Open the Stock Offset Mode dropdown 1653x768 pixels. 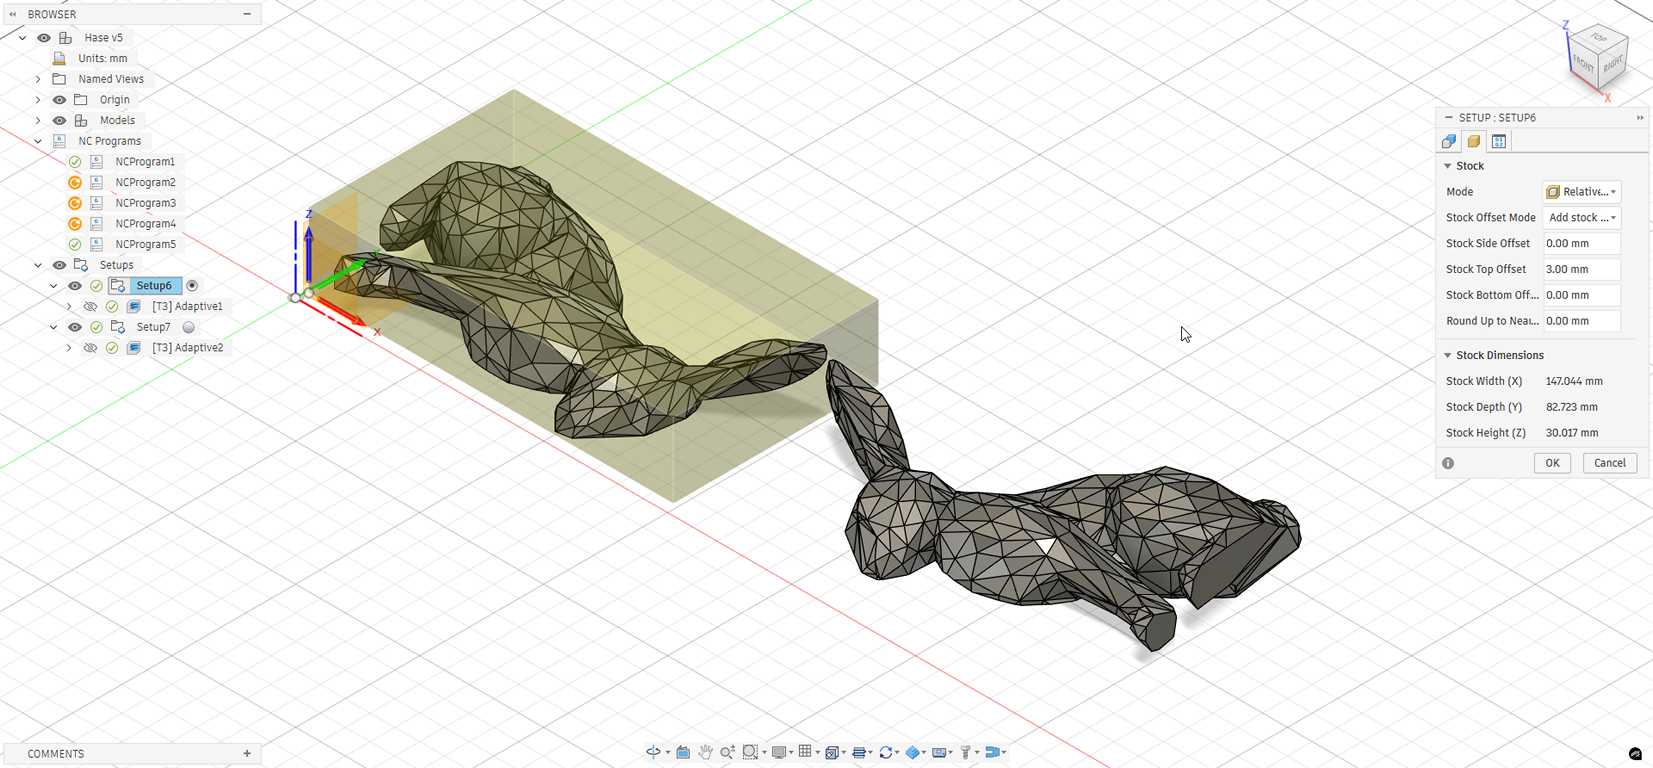click(x=1582, y=218)
